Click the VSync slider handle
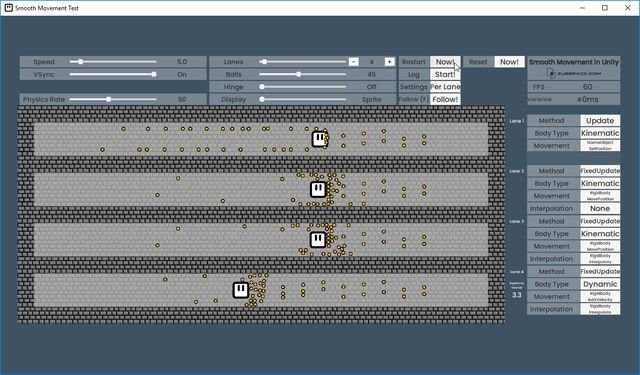The image size is (640, 375). coord(154,74)
